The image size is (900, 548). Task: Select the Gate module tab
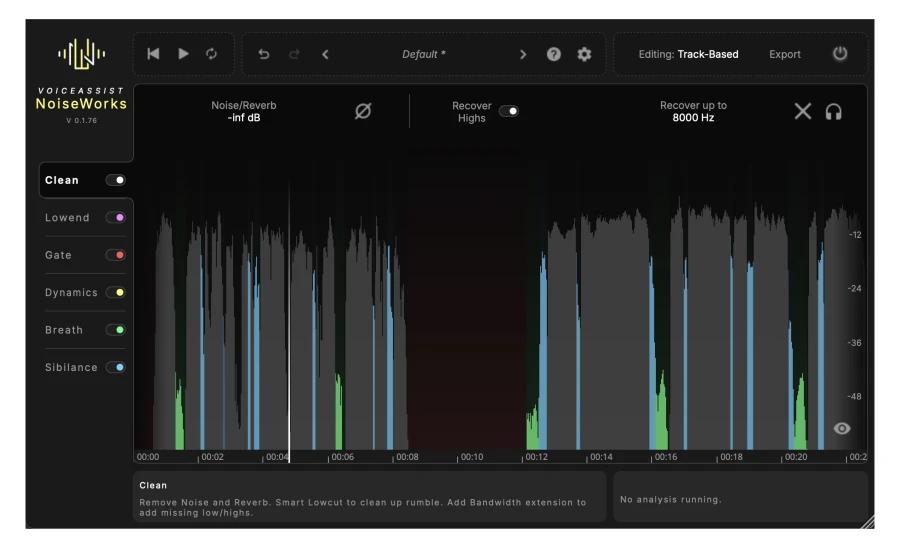pyautogui.click(x=58, y=255)
